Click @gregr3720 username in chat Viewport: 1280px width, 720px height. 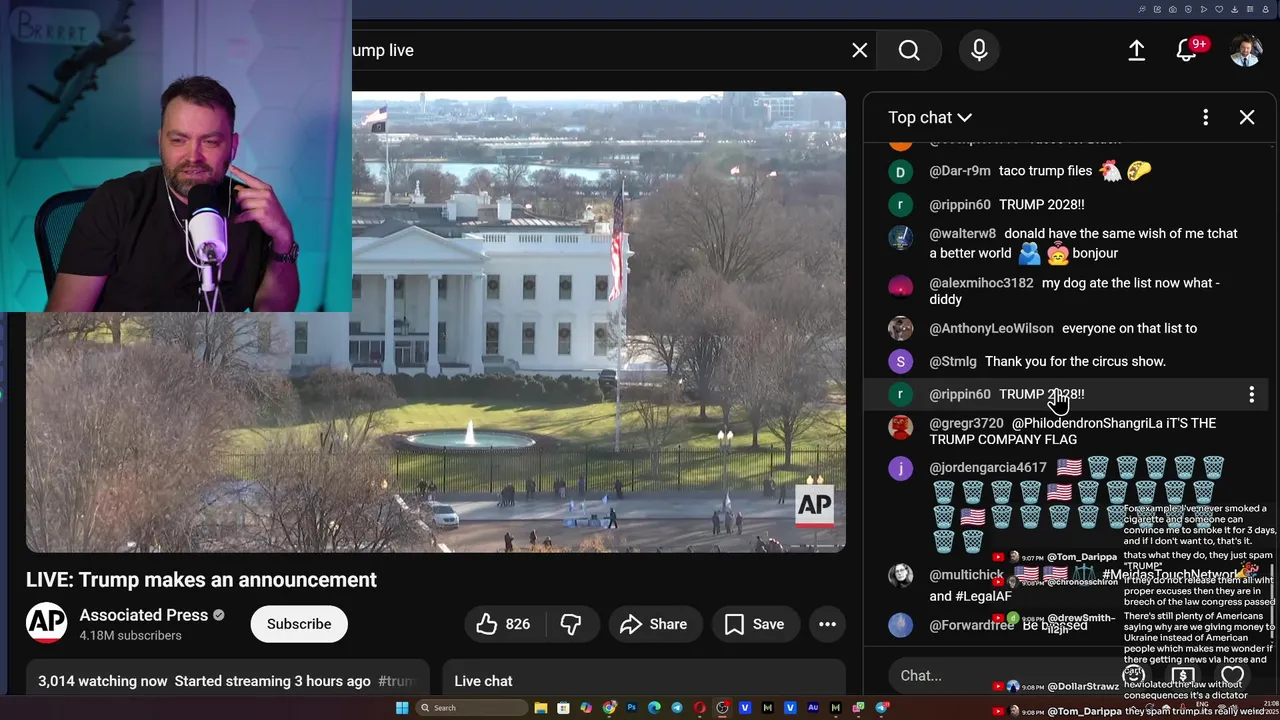coord(966,423)
